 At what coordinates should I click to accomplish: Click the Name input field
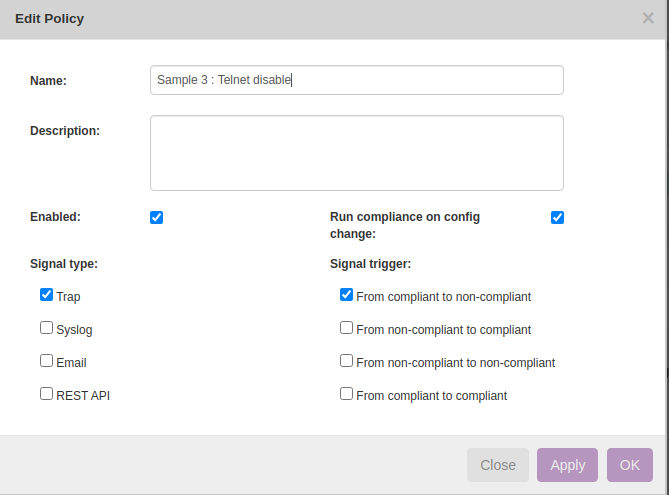[x=357, y=80]
